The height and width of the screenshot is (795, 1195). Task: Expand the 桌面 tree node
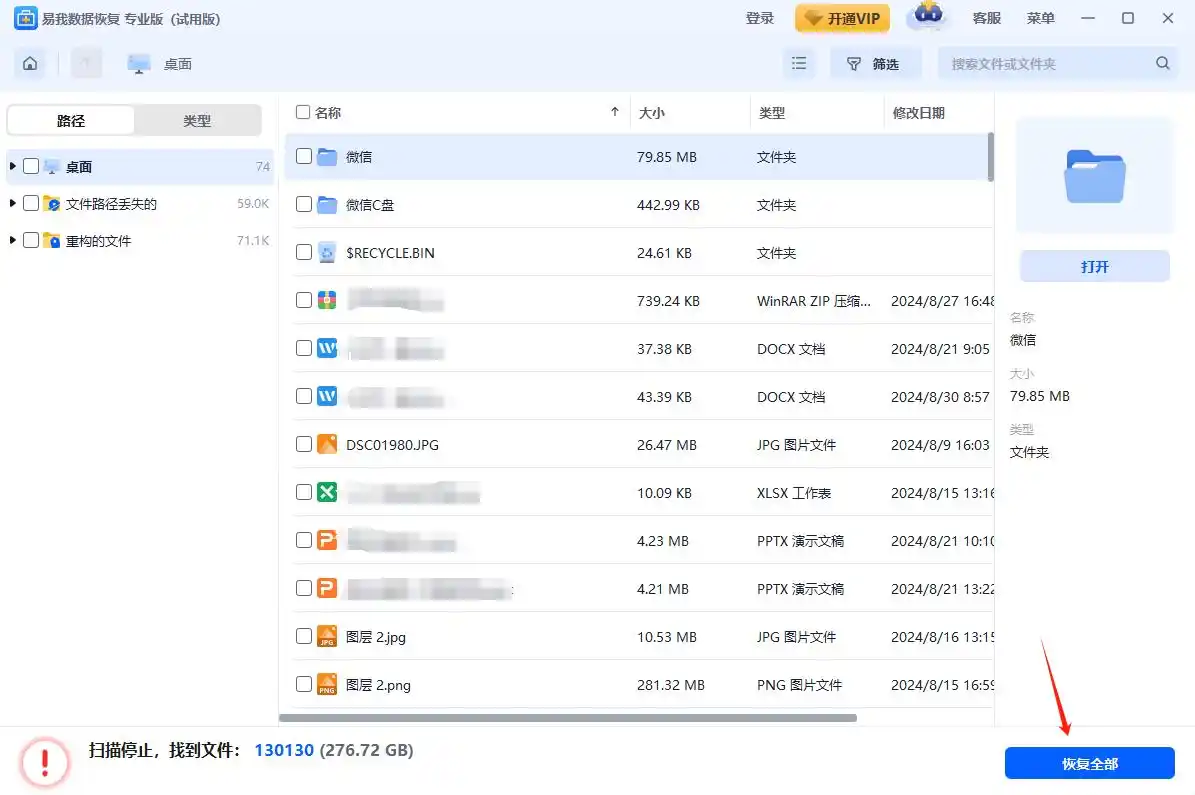tap(11, 167)
